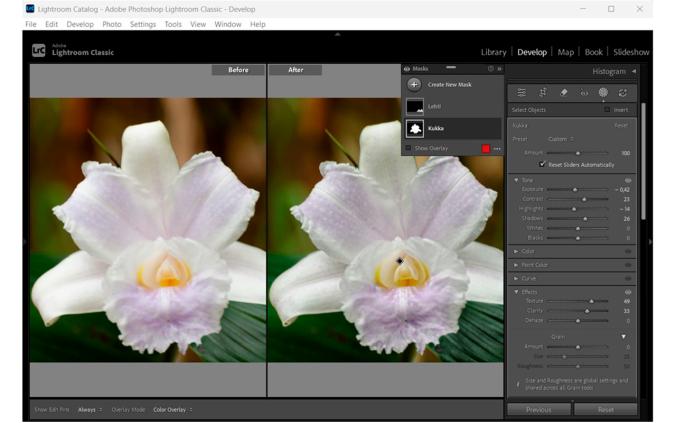This screenshot has width=676, height=423.
Task: Open the Preset Custom dropdown
Action: 560,139
